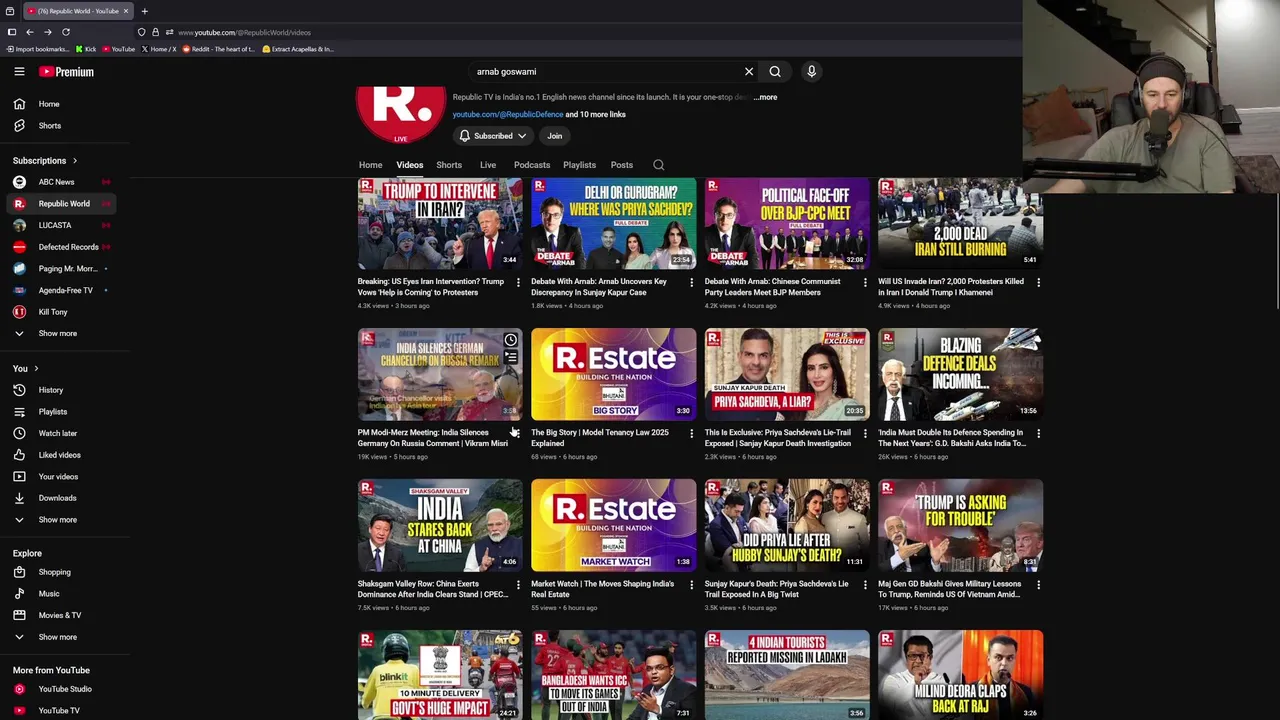Clear the search box with the X icon

click(749, 72)
